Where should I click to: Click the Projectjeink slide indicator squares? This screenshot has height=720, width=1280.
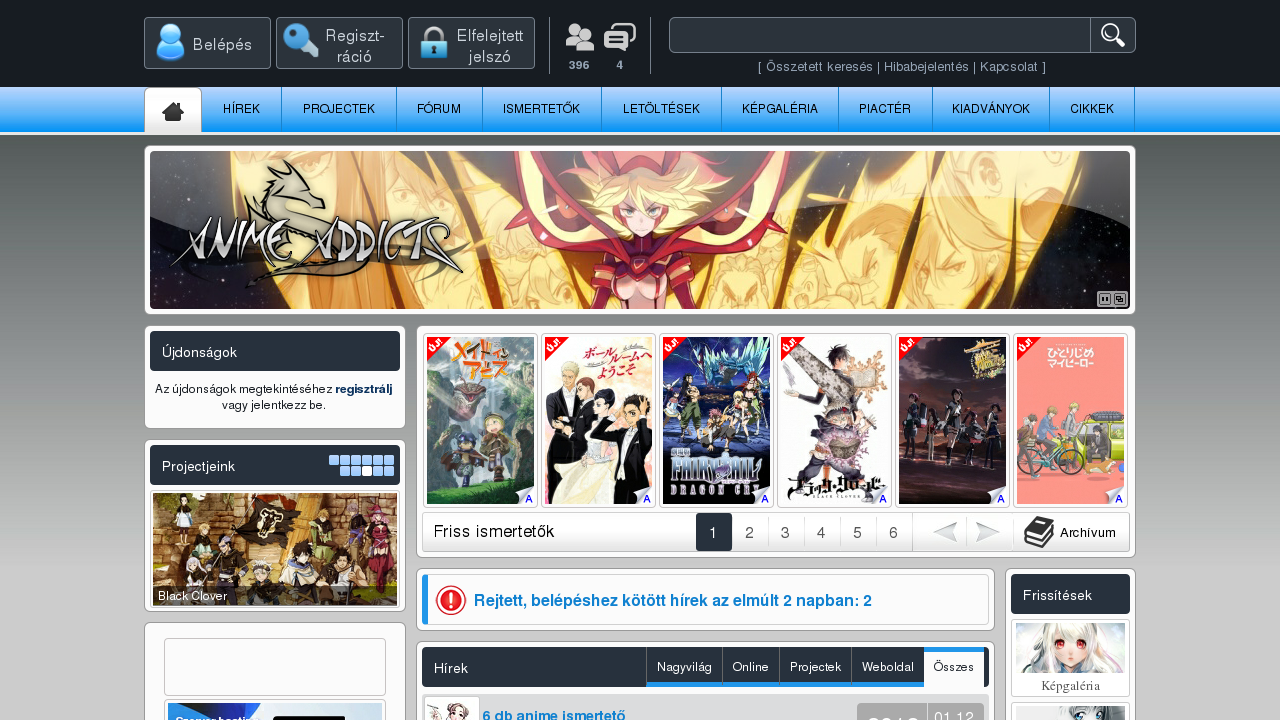coord(361,465)
